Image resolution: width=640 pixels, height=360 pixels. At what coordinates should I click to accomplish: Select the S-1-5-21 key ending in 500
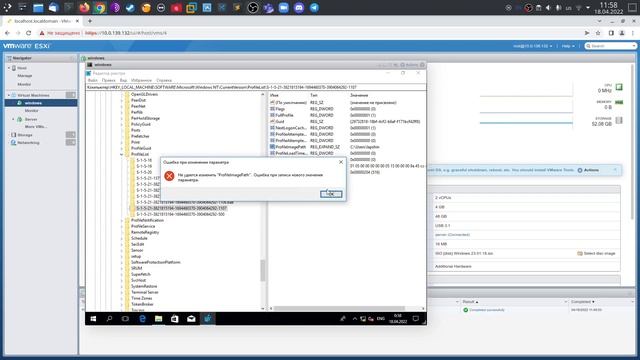(x=180, y=214)
